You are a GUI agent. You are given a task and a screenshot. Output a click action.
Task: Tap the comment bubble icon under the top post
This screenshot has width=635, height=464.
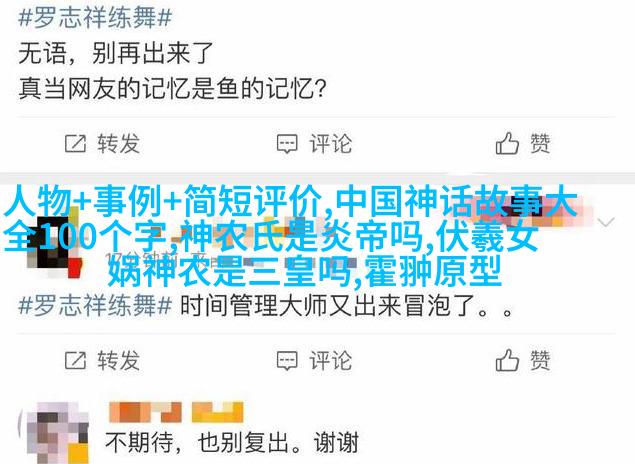pos(287,144)
